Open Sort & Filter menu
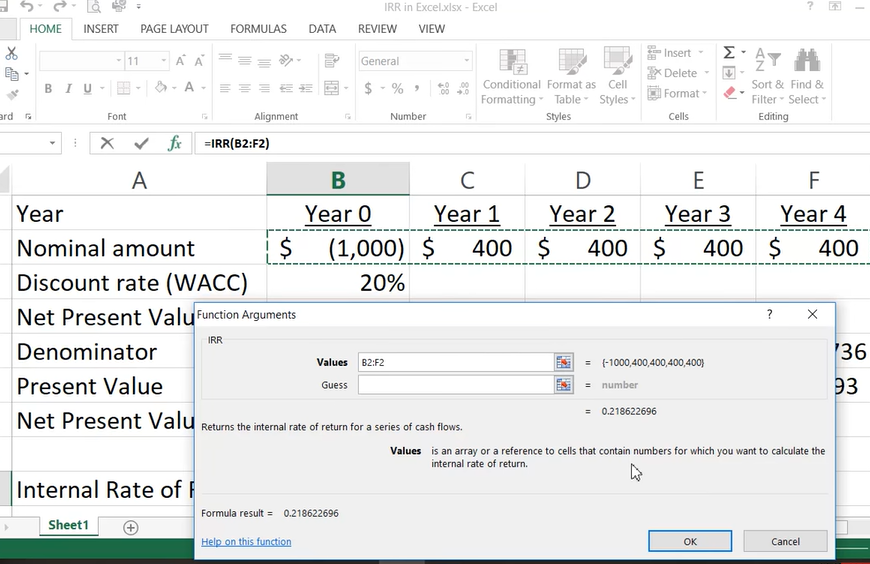This screenshot has width=870, height=564. coord(768,76)
